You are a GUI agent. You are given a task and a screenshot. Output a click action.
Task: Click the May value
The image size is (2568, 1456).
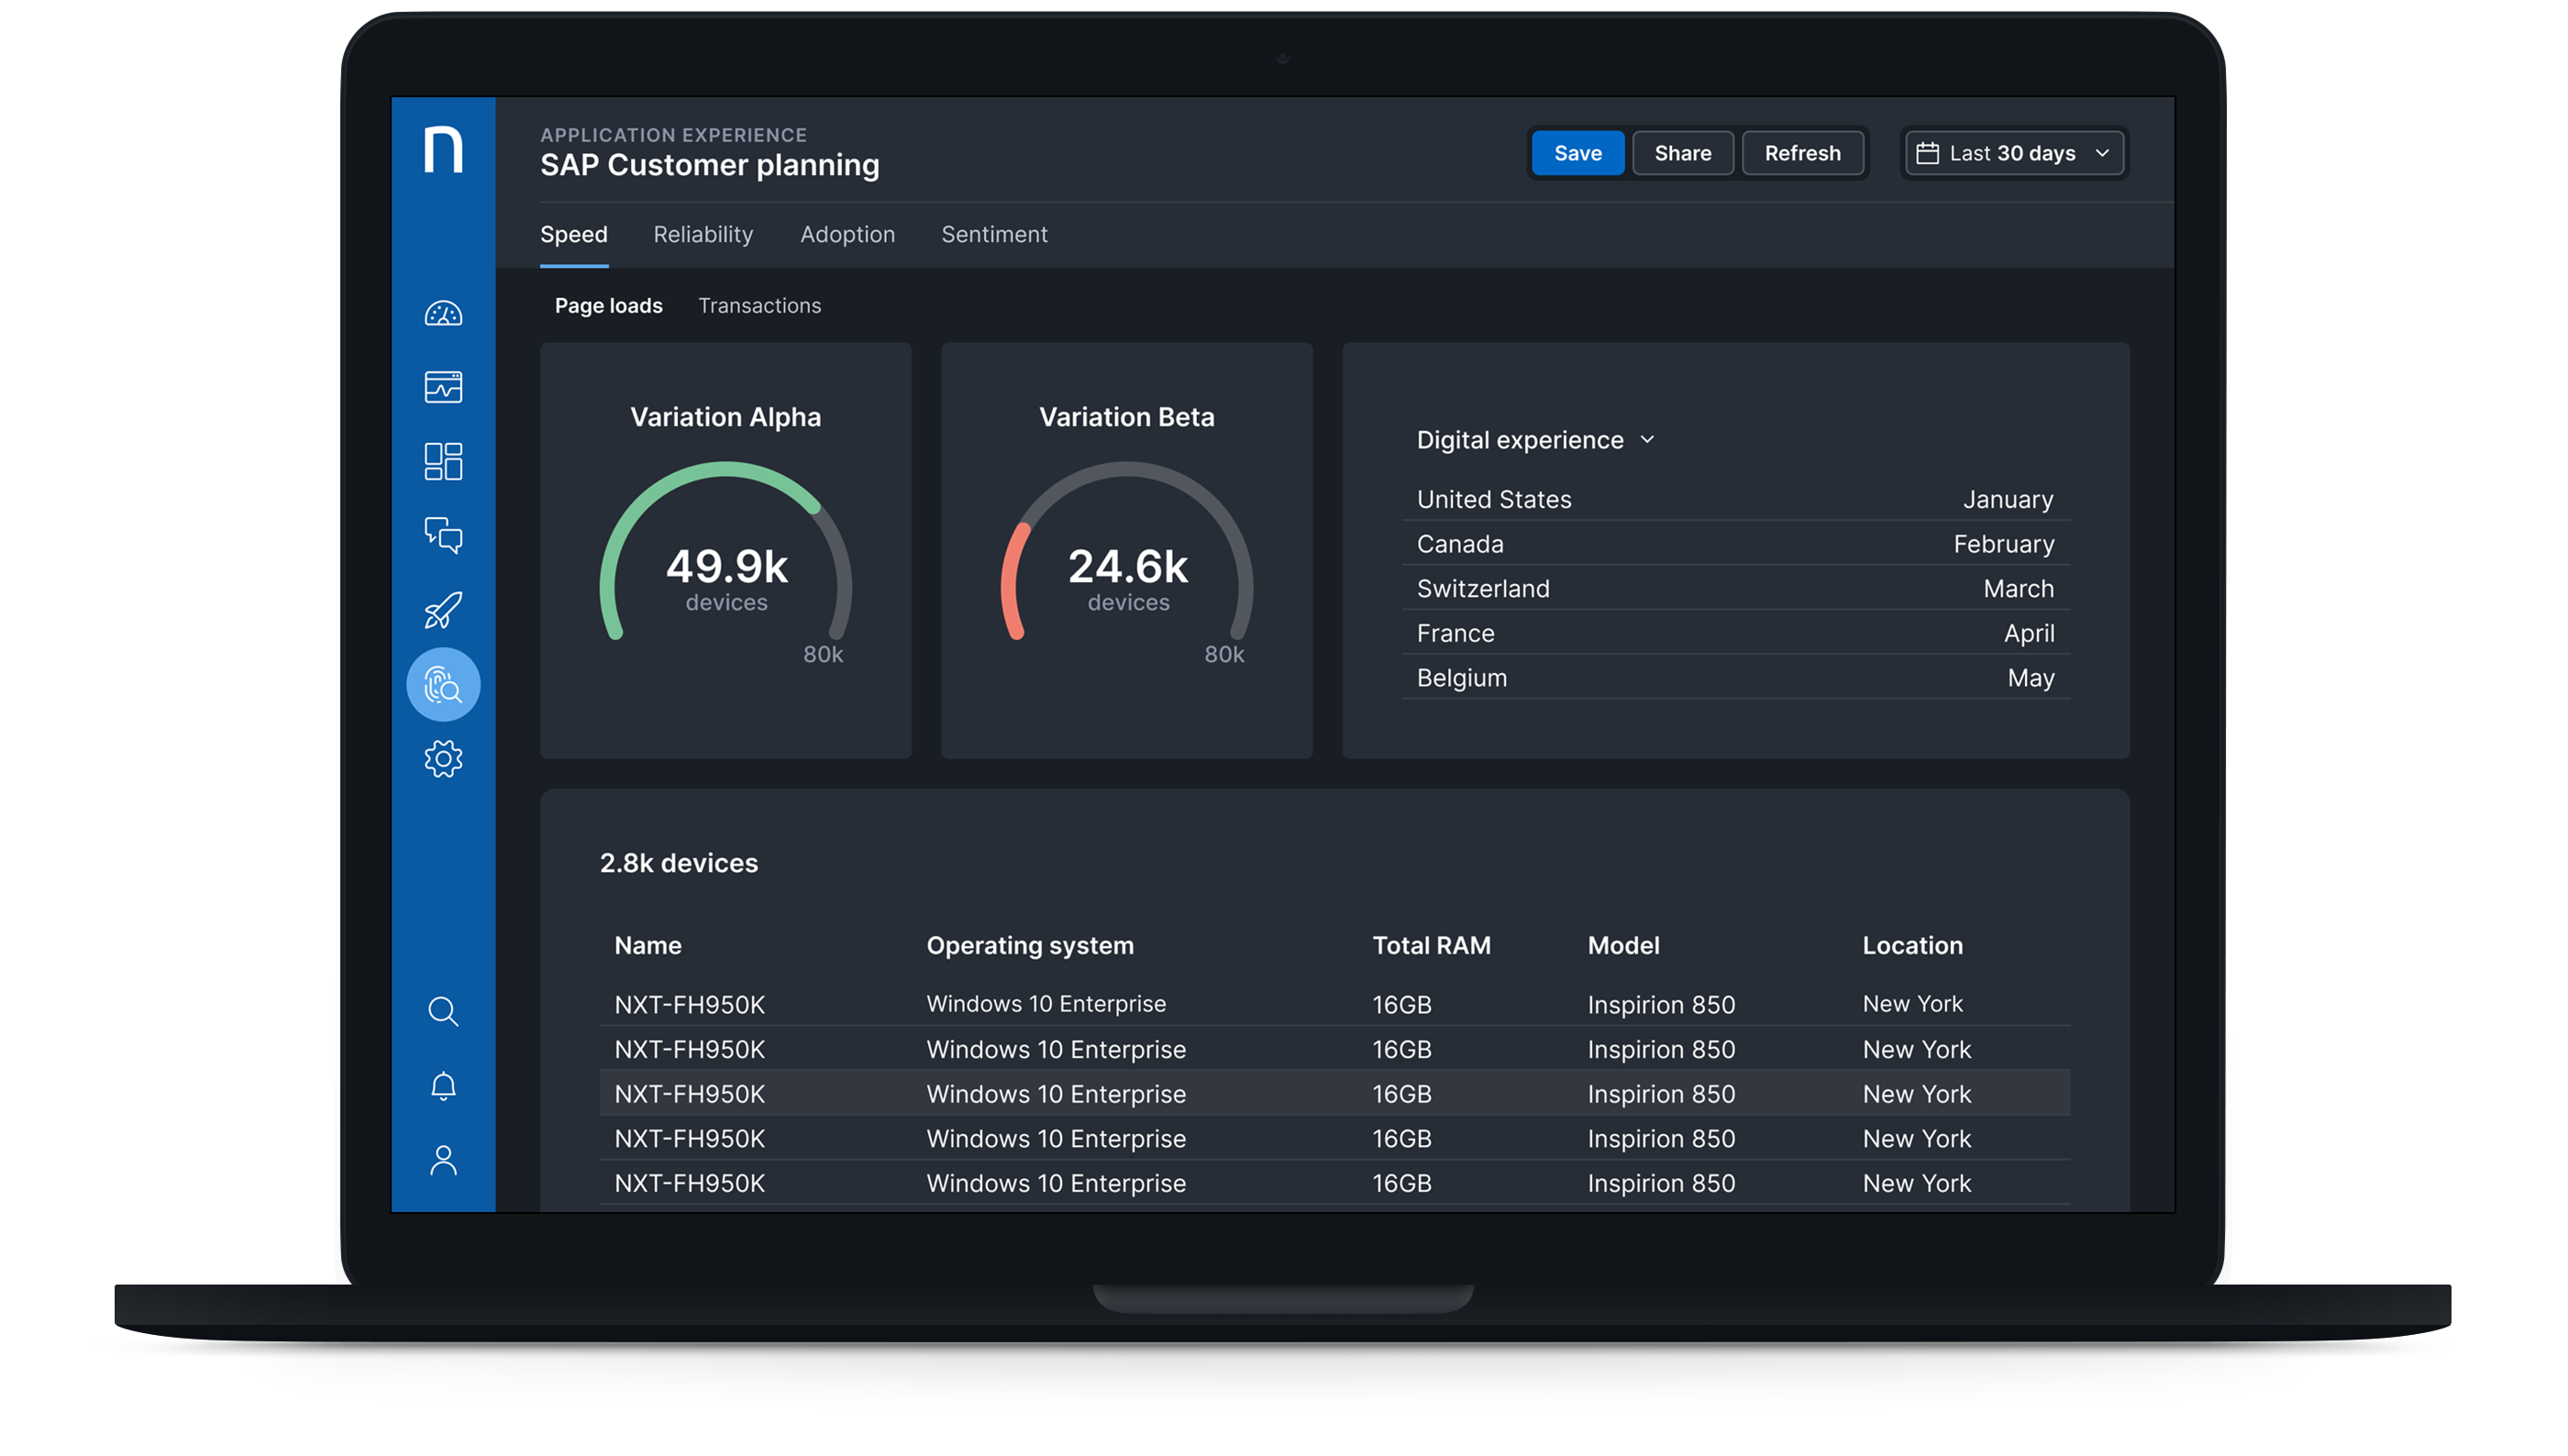(x=2031, y=678)
